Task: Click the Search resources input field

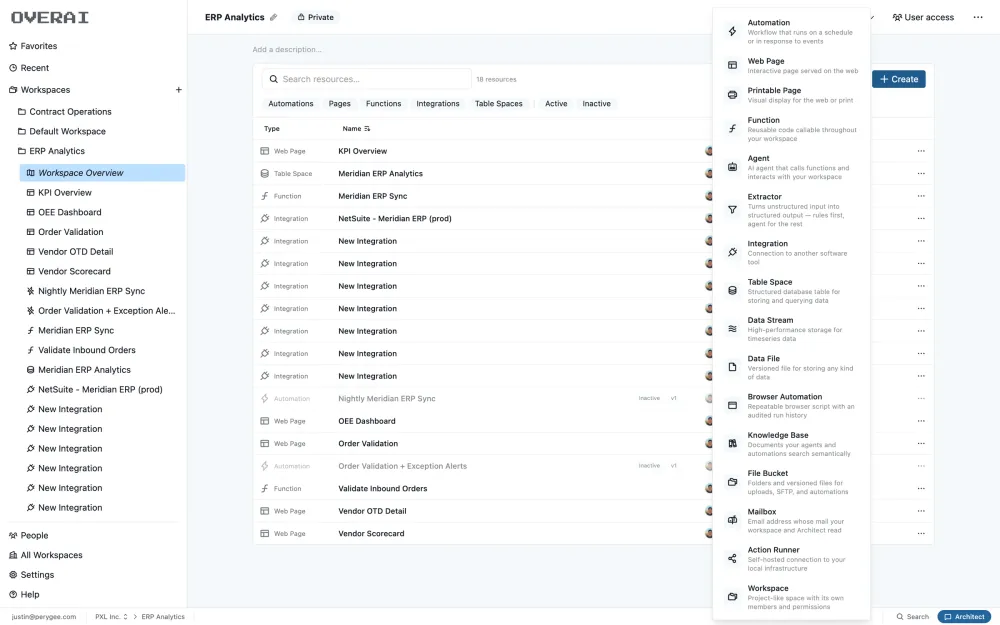Action: coord(367,79)
